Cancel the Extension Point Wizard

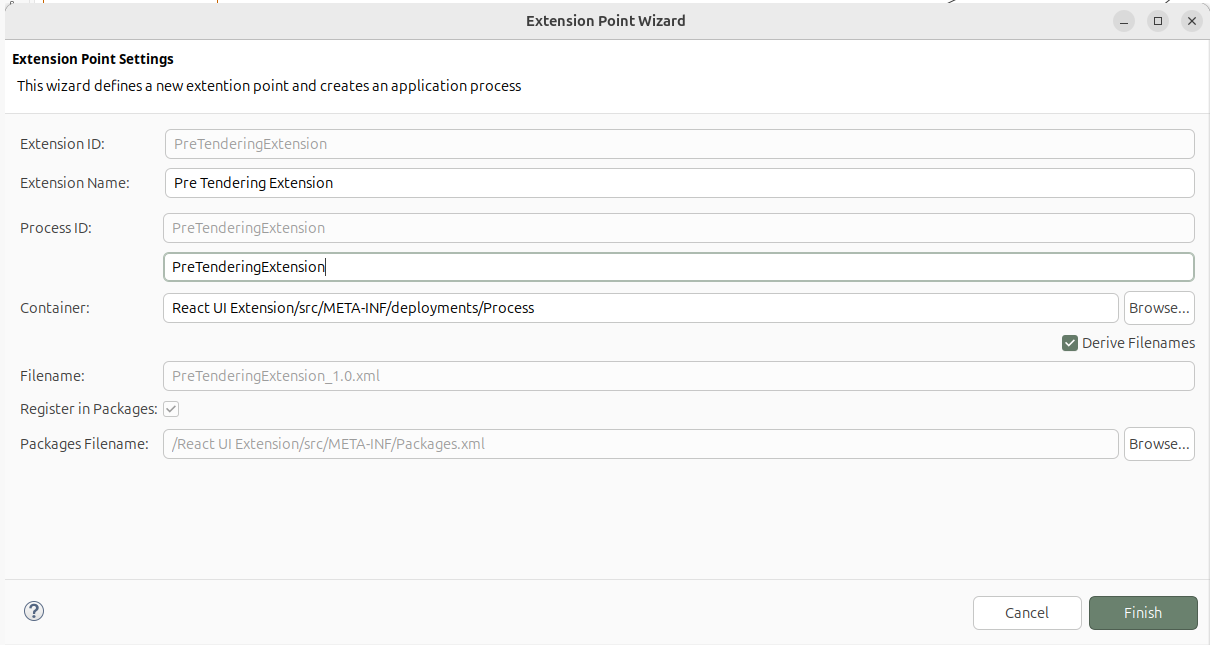(x=1027, y=612)
